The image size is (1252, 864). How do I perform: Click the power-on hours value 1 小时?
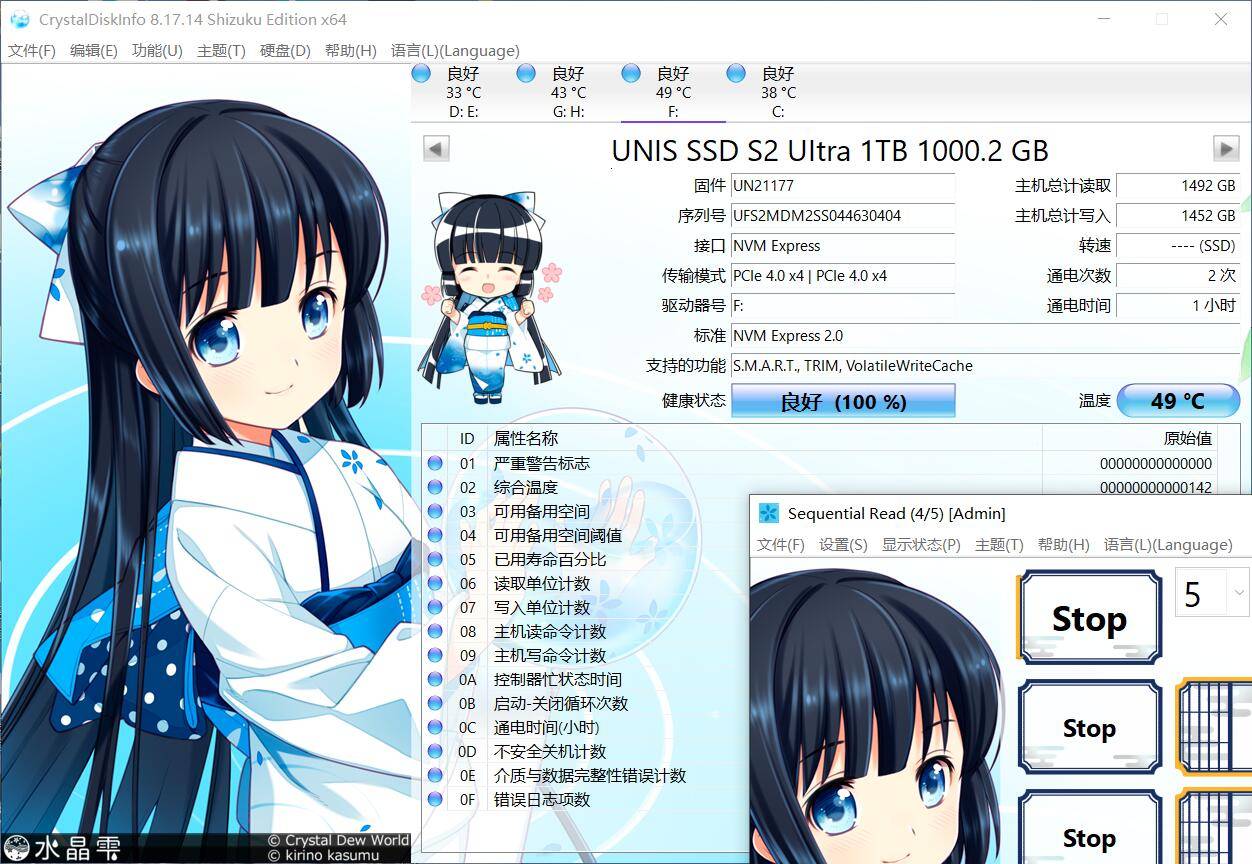pos(1178,306)
